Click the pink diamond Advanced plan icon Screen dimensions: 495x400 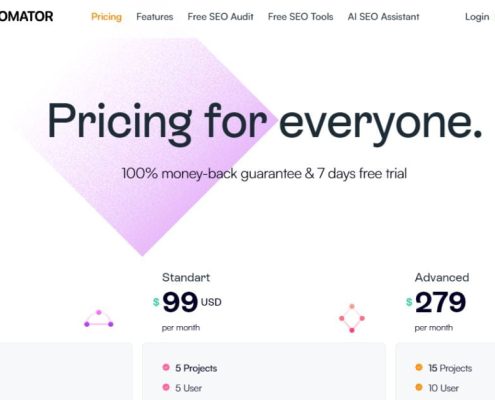coord(352,318)
